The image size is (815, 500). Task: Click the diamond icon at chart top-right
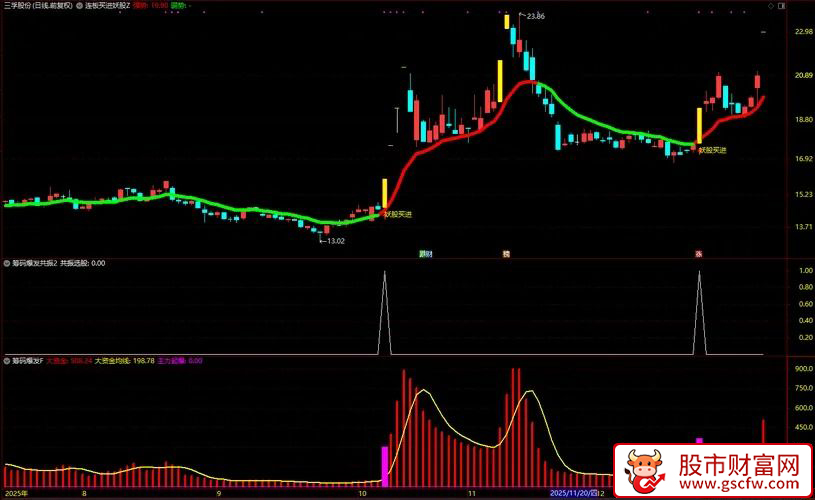coord(771,6)
